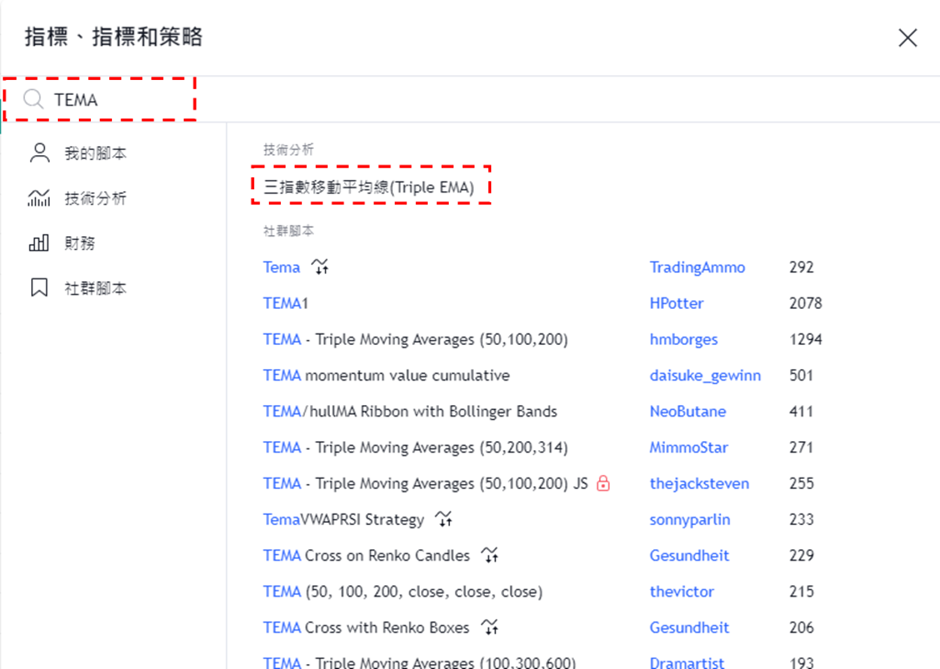This screenshot has width=940, height=669.
Task: Click the person icon beside 我的腳本
Action: point(39,153)
